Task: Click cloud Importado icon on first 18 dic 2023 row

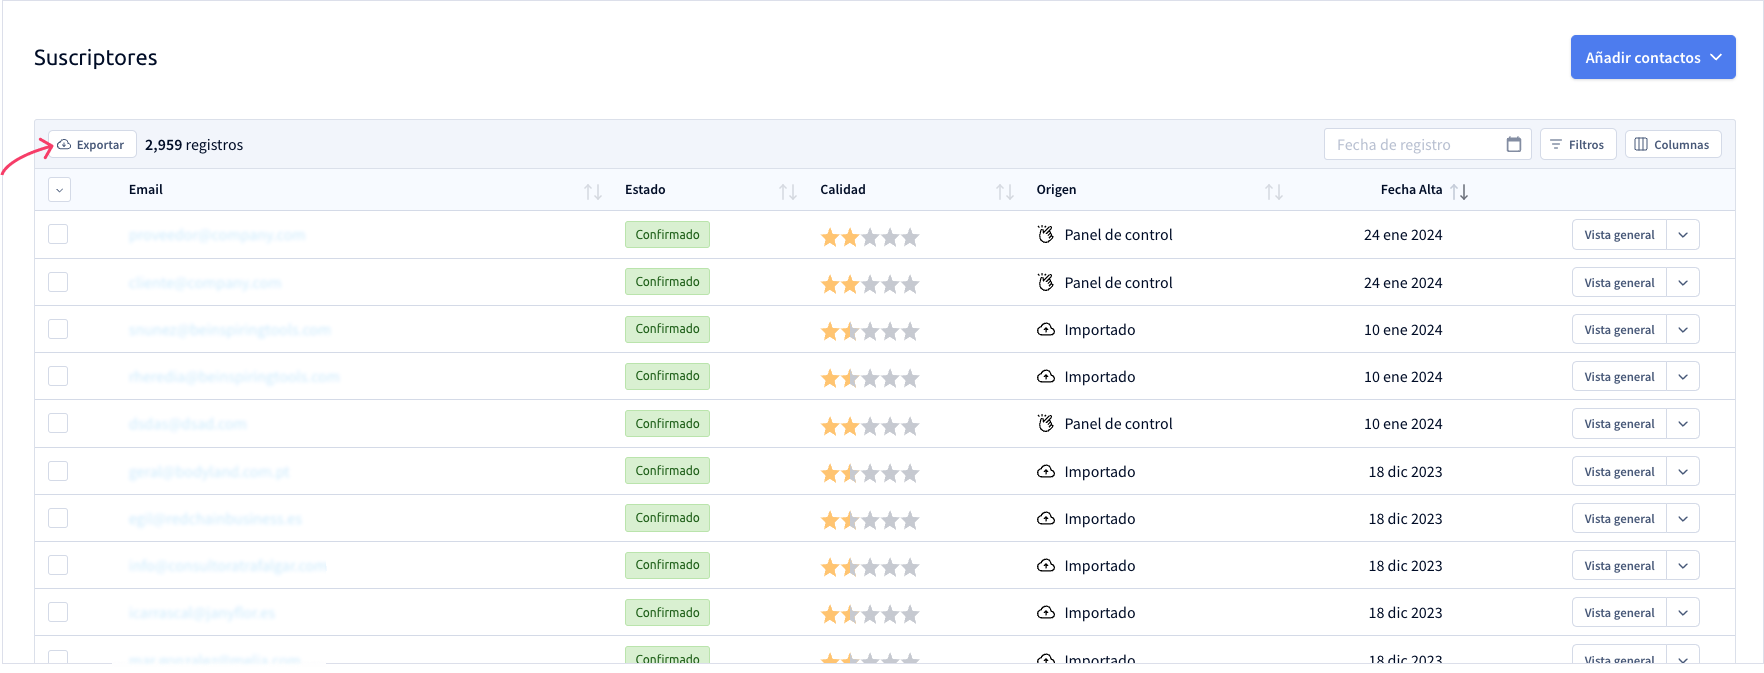Action: tap(1046, 472)
